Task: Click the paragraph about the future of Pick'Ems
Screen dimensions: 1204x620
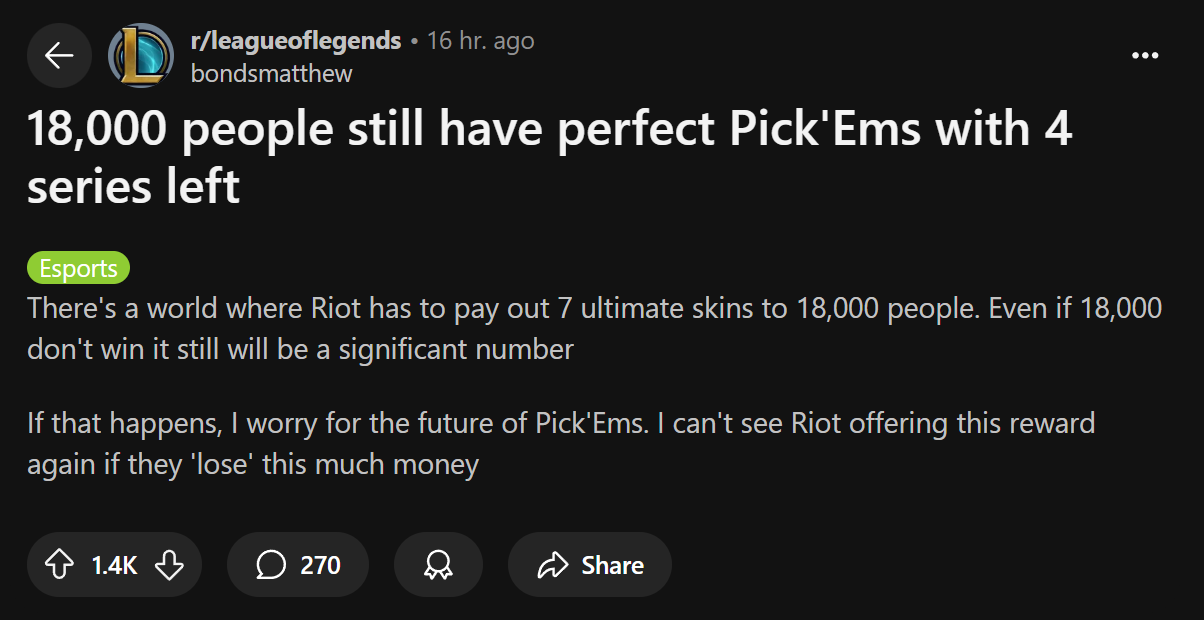Action: [x=561, y=443]
